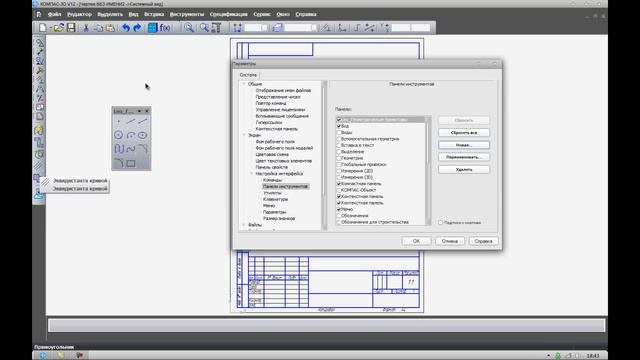This screenshot has height=360, width=640.
Task: Open the f(x) variables panel
Action: pyautogui.click(x=165, y=28)
